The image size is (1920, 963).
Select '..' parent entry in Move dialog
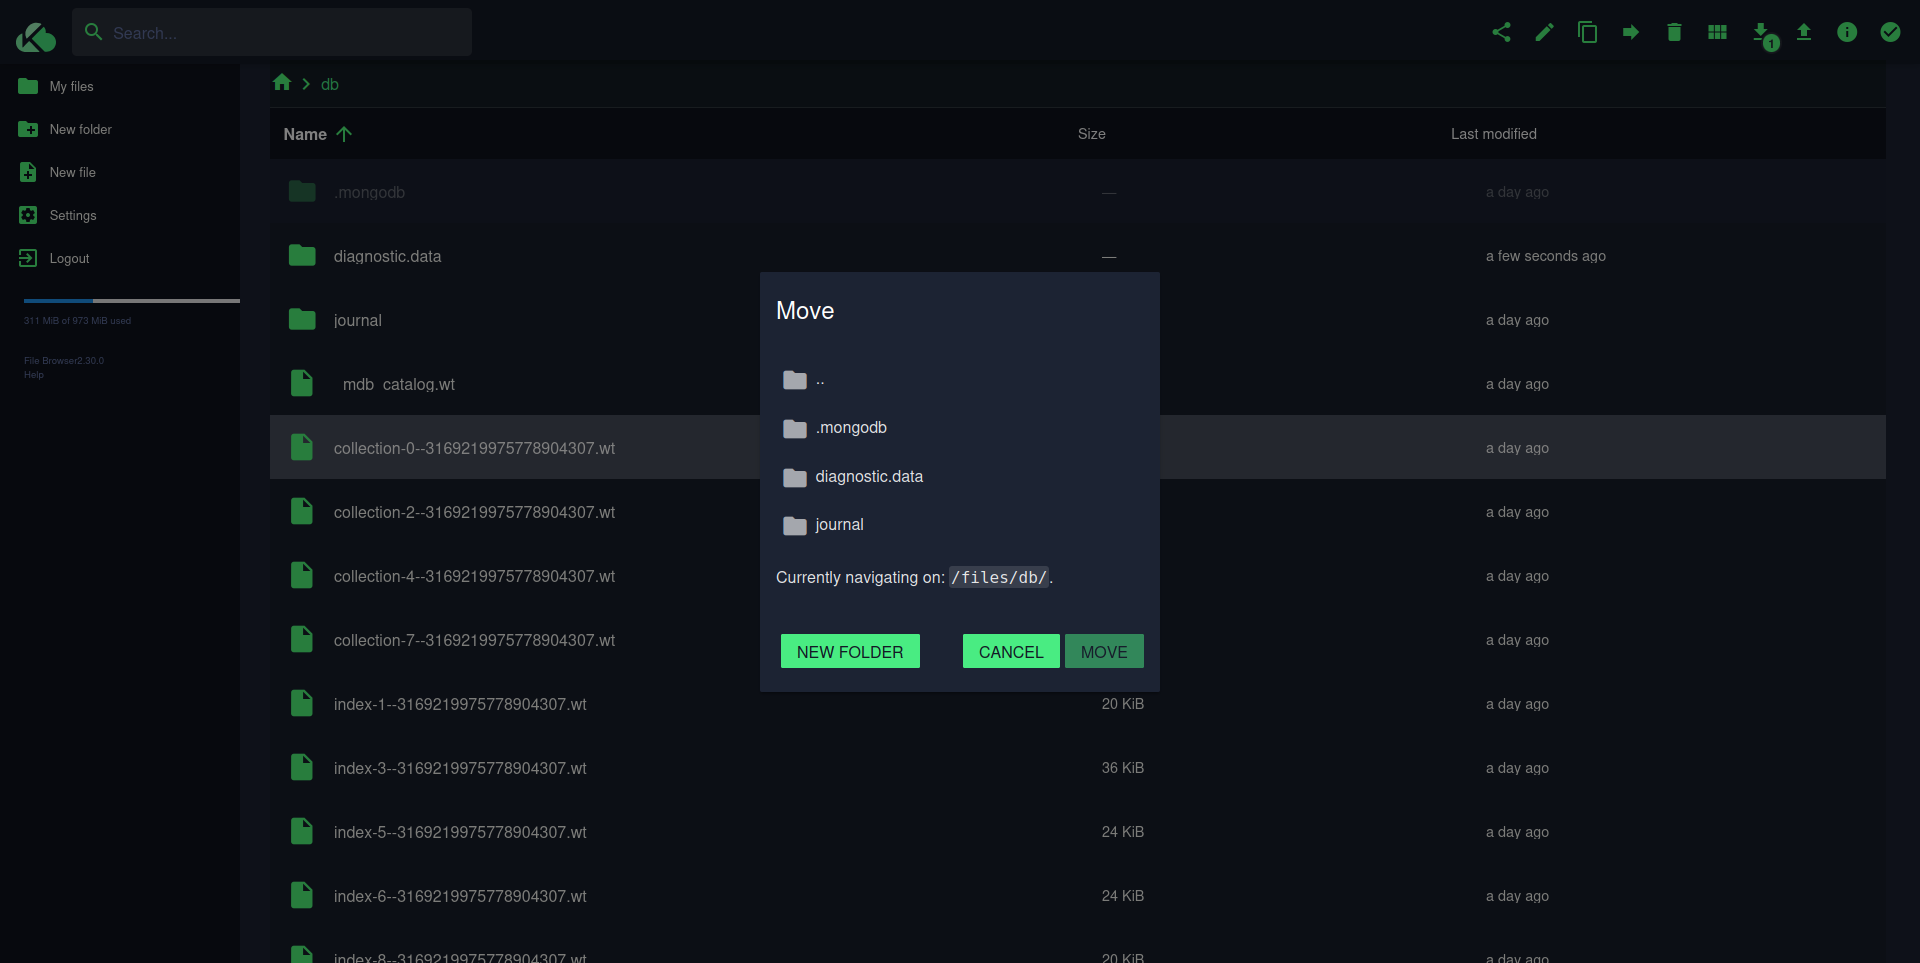[820, 380]
